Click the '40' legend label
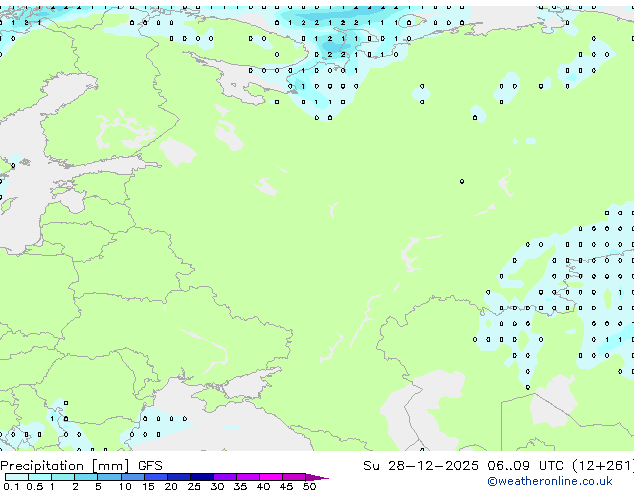The height and width of the screenshot is (490, 634). coord(264,486)
